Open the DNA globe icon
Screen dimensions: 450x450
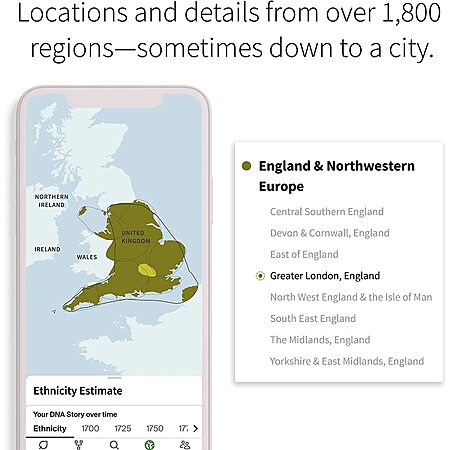pos(150,445)
